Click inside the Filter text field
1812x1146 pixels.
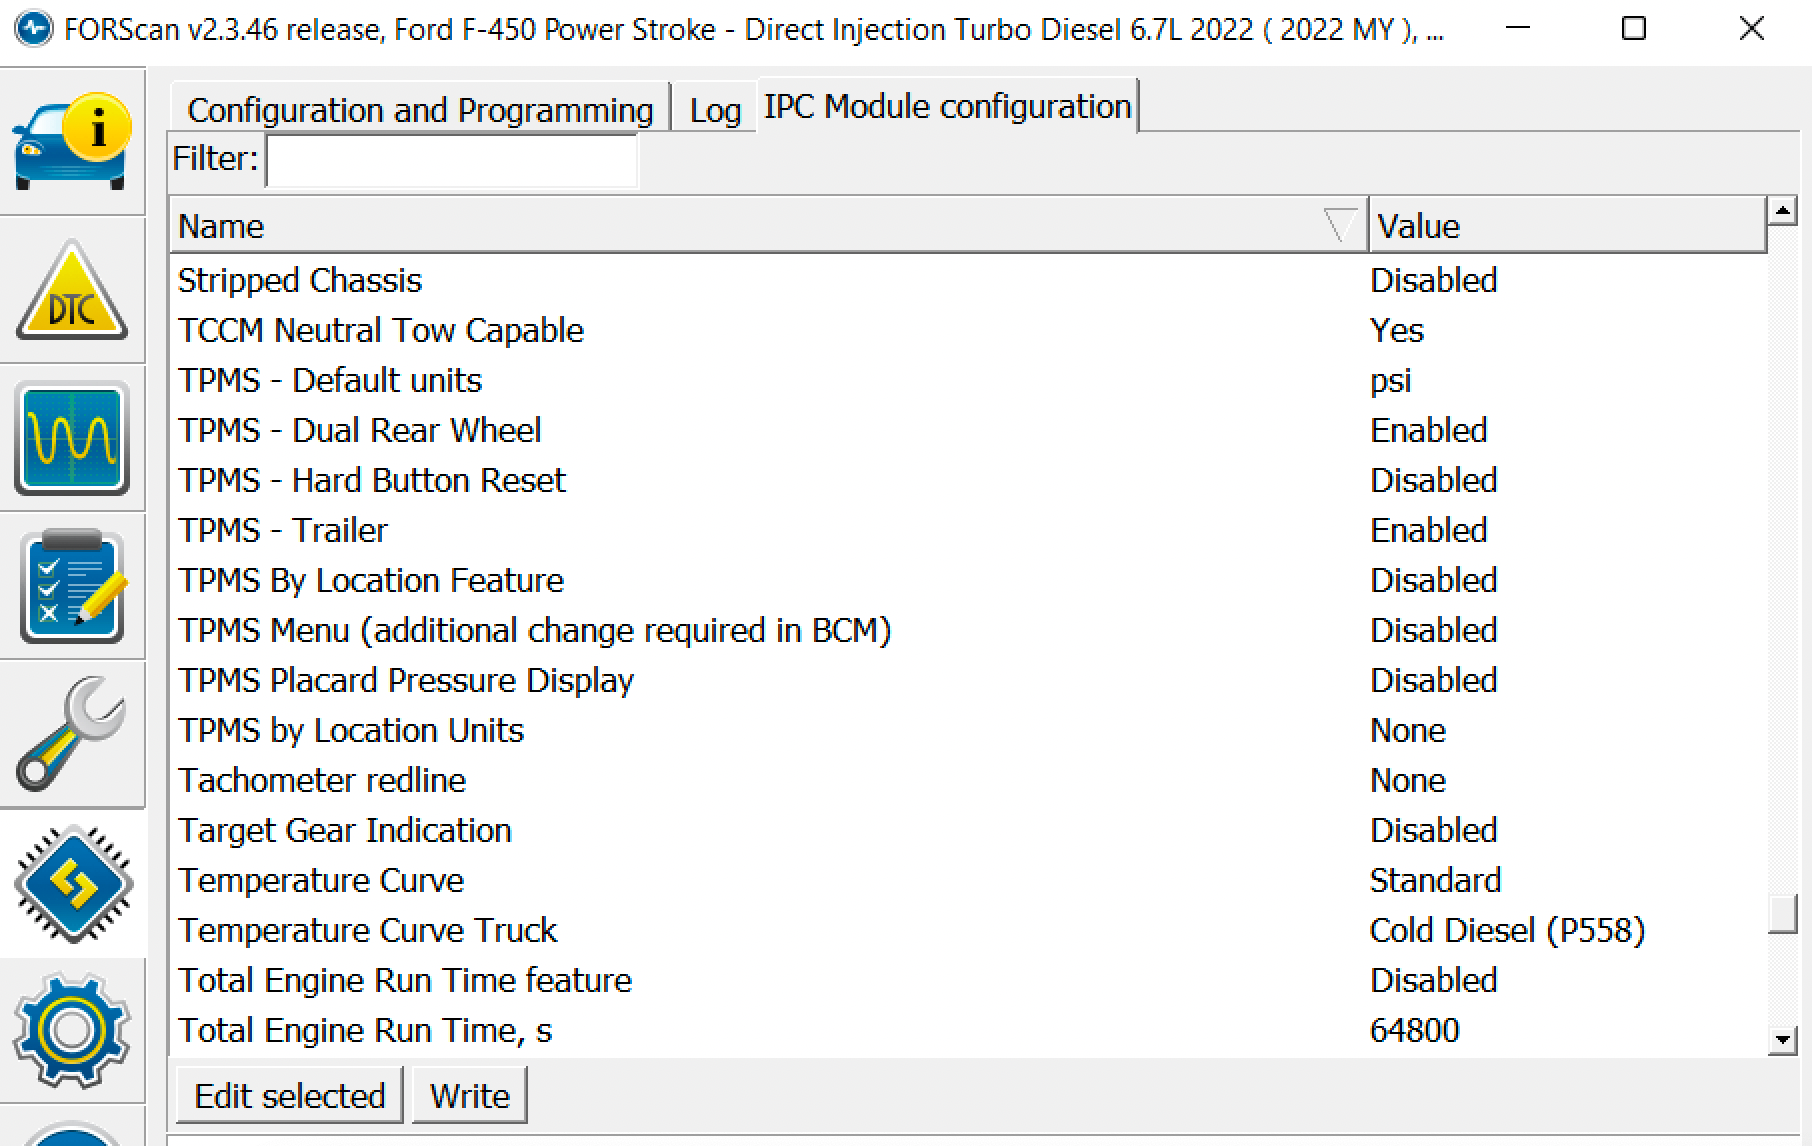[452, 160]
